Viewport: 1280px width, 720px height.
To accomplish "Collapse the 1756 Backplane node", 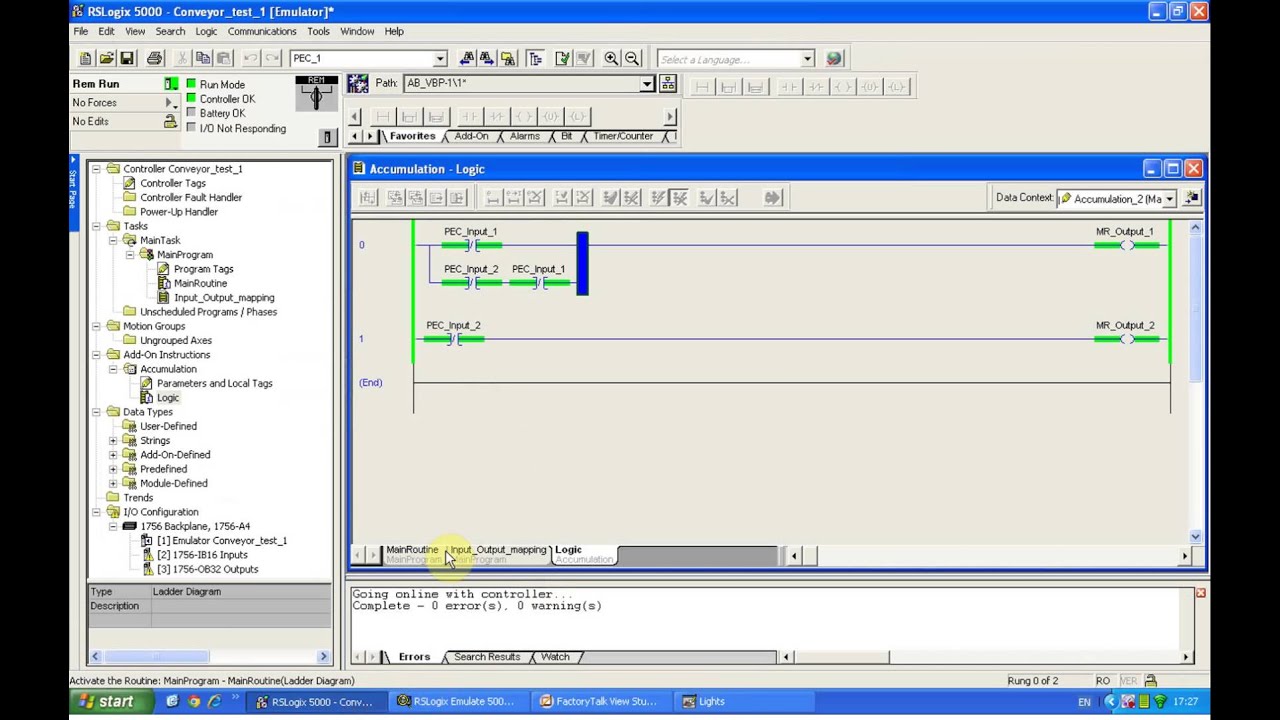I will (113, 526).
